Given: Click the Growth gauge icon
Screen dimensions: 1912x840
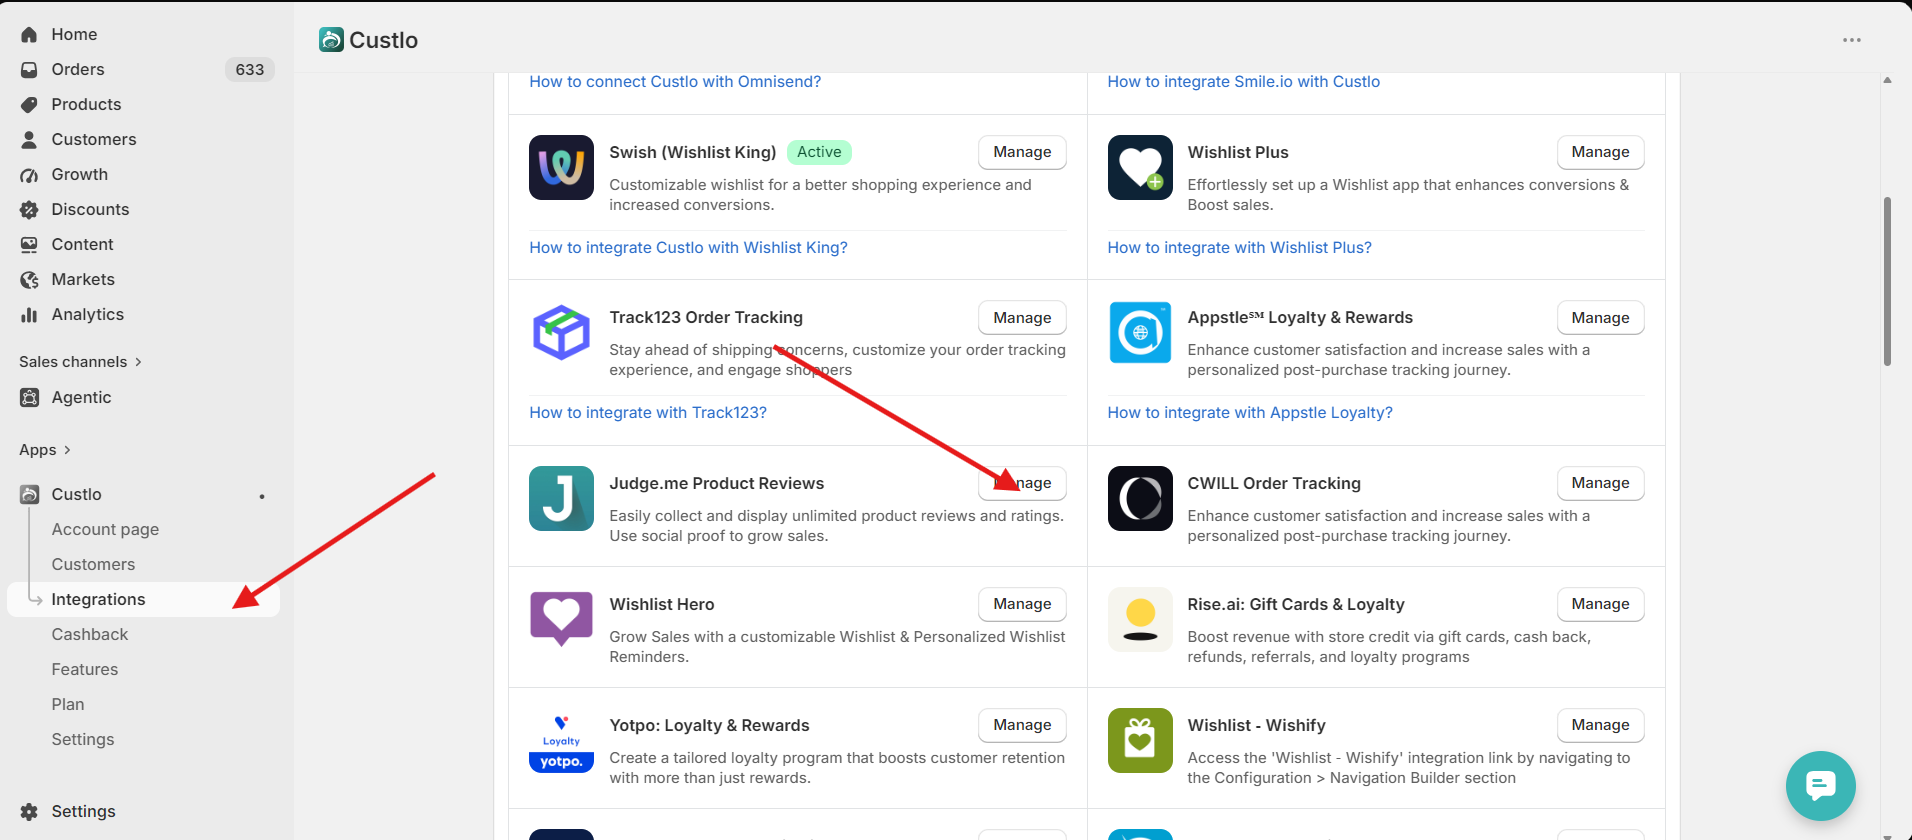Looking at the screenshot, I should [29, 175].
